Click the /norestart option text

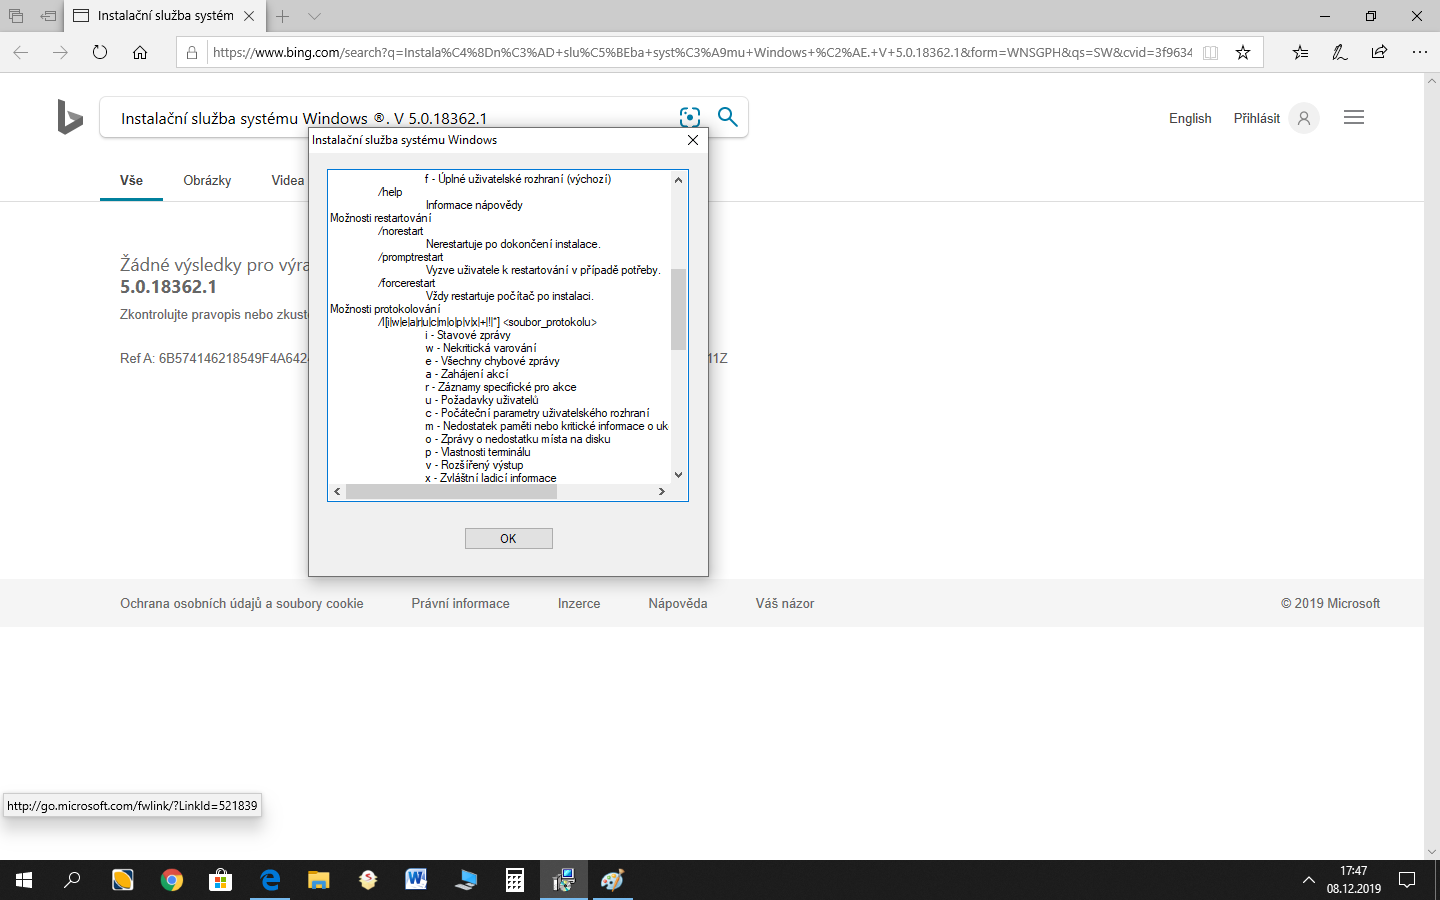coord(401,231)
